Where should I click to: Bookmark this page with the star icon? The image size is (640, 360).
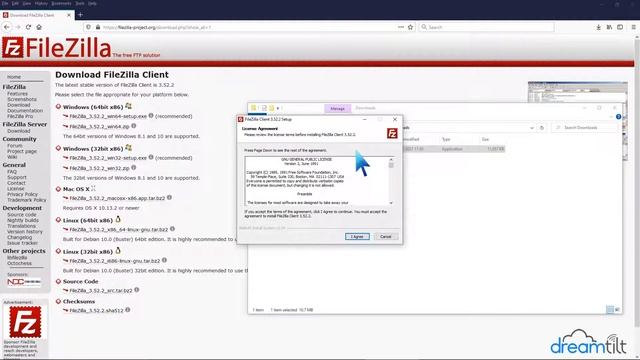click(410, 27)
